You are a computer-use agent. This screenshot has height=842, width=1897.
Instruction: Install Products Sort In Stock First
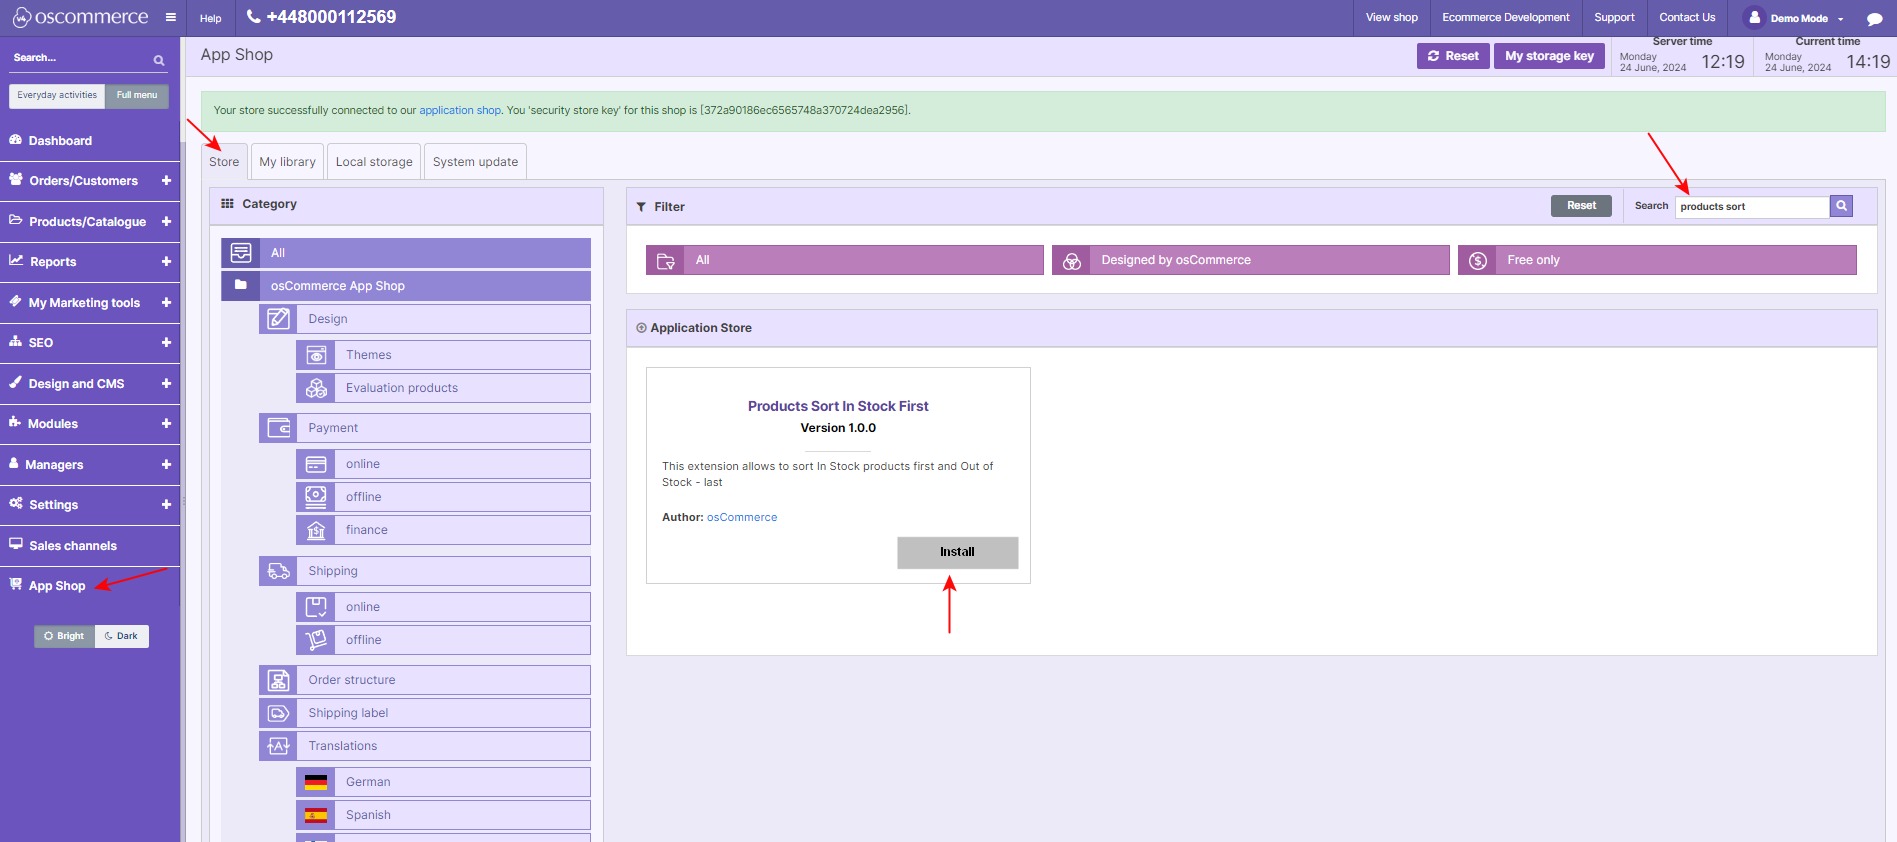pos(957,552)
